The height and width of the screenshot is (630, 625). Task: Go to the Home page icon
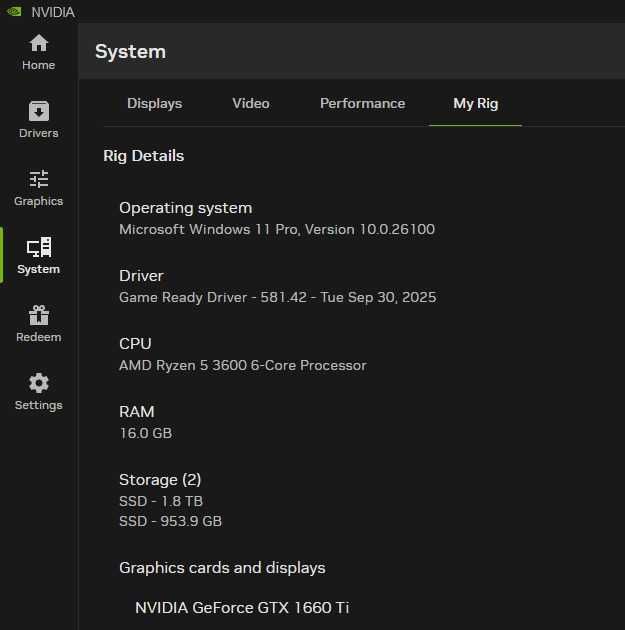point(39,43)
